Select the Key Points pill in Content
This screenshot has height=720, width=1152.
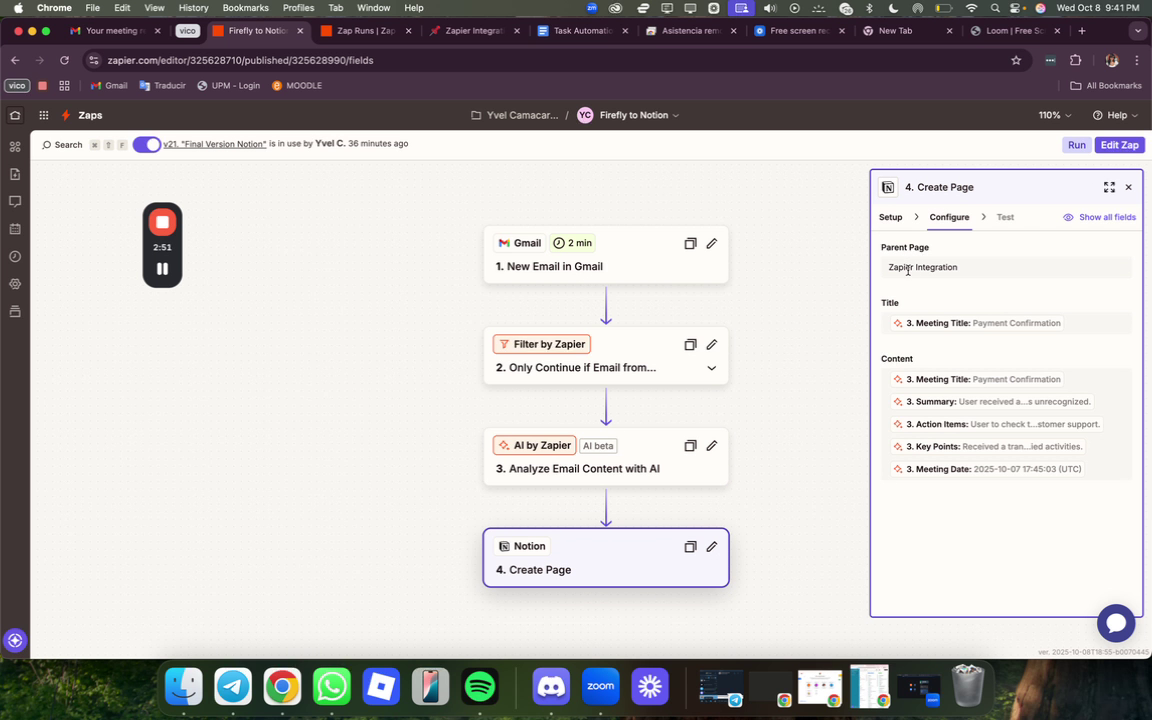tap(987, 447)
